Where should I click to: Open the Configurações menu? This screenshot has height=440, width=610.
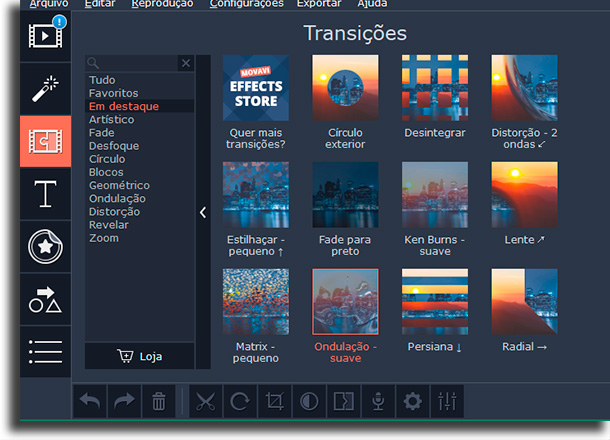click(247, 4)
